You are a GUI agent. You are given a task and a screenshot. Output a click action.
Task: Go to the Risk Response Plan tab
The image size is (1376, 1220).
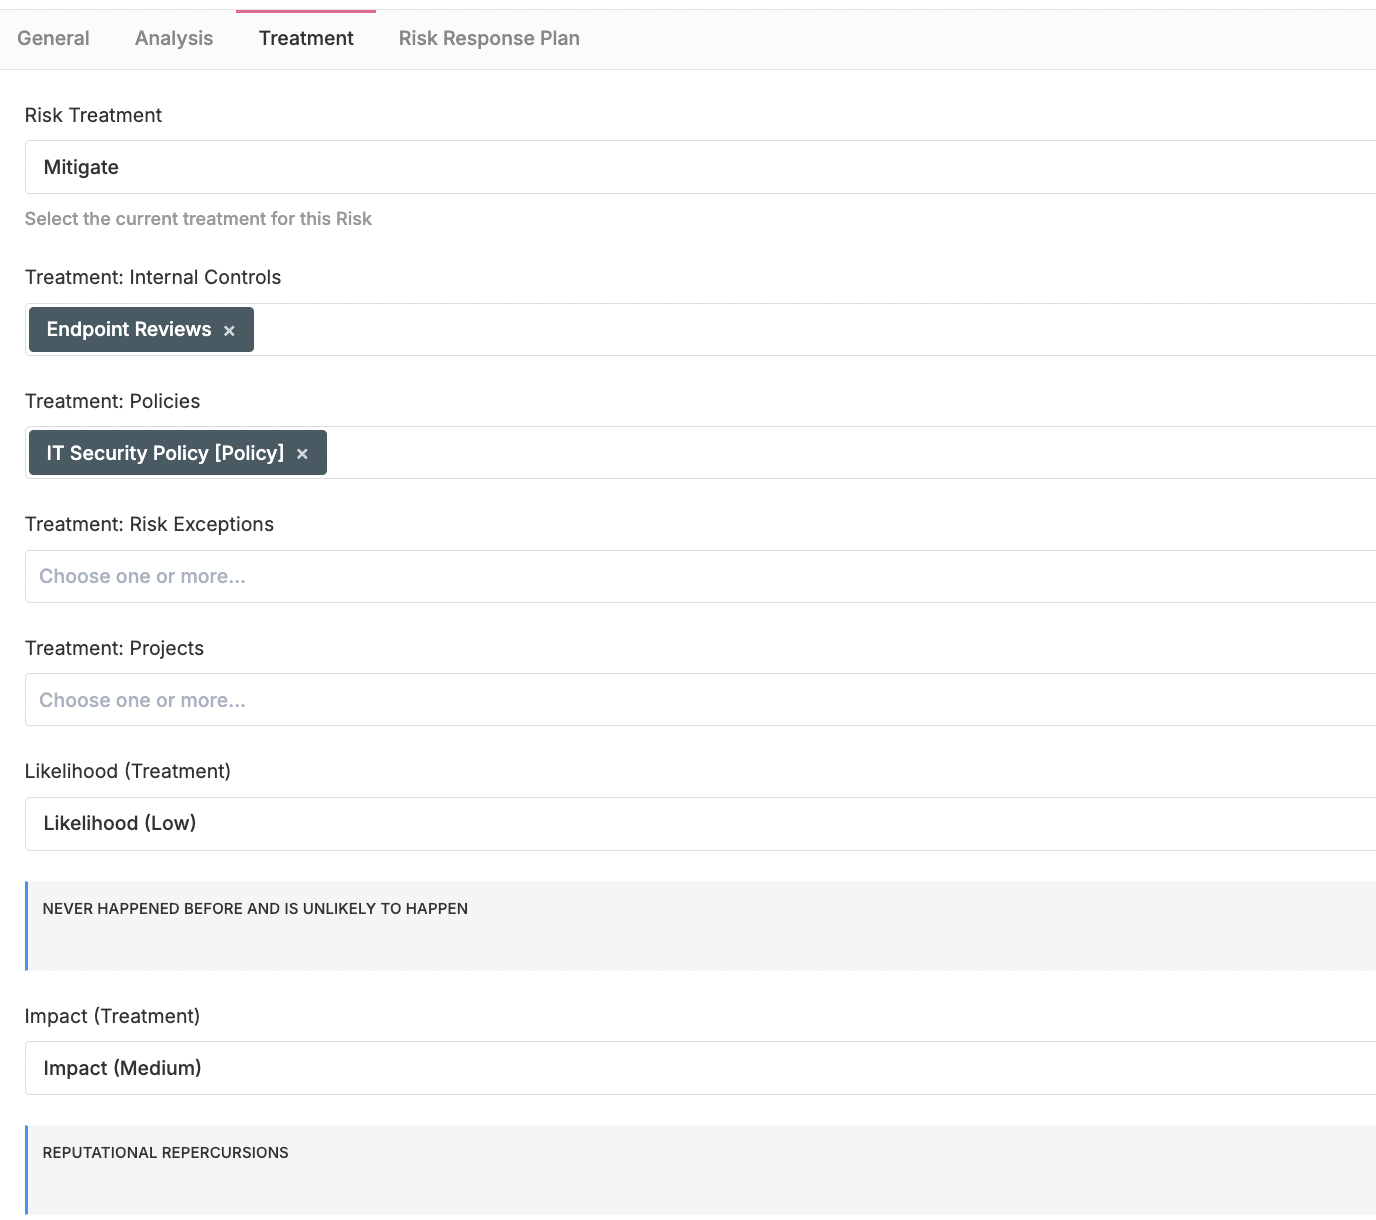tap(489, 38)
